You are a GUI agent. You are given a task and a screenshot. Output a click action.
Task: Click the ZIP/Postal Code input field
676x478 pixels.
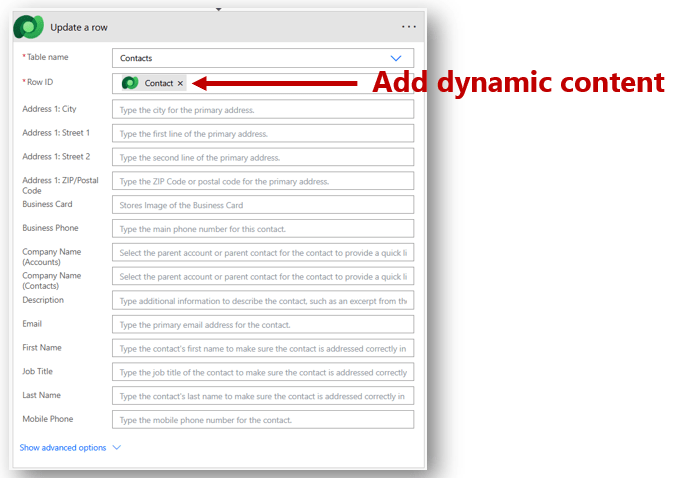[263, 181]
